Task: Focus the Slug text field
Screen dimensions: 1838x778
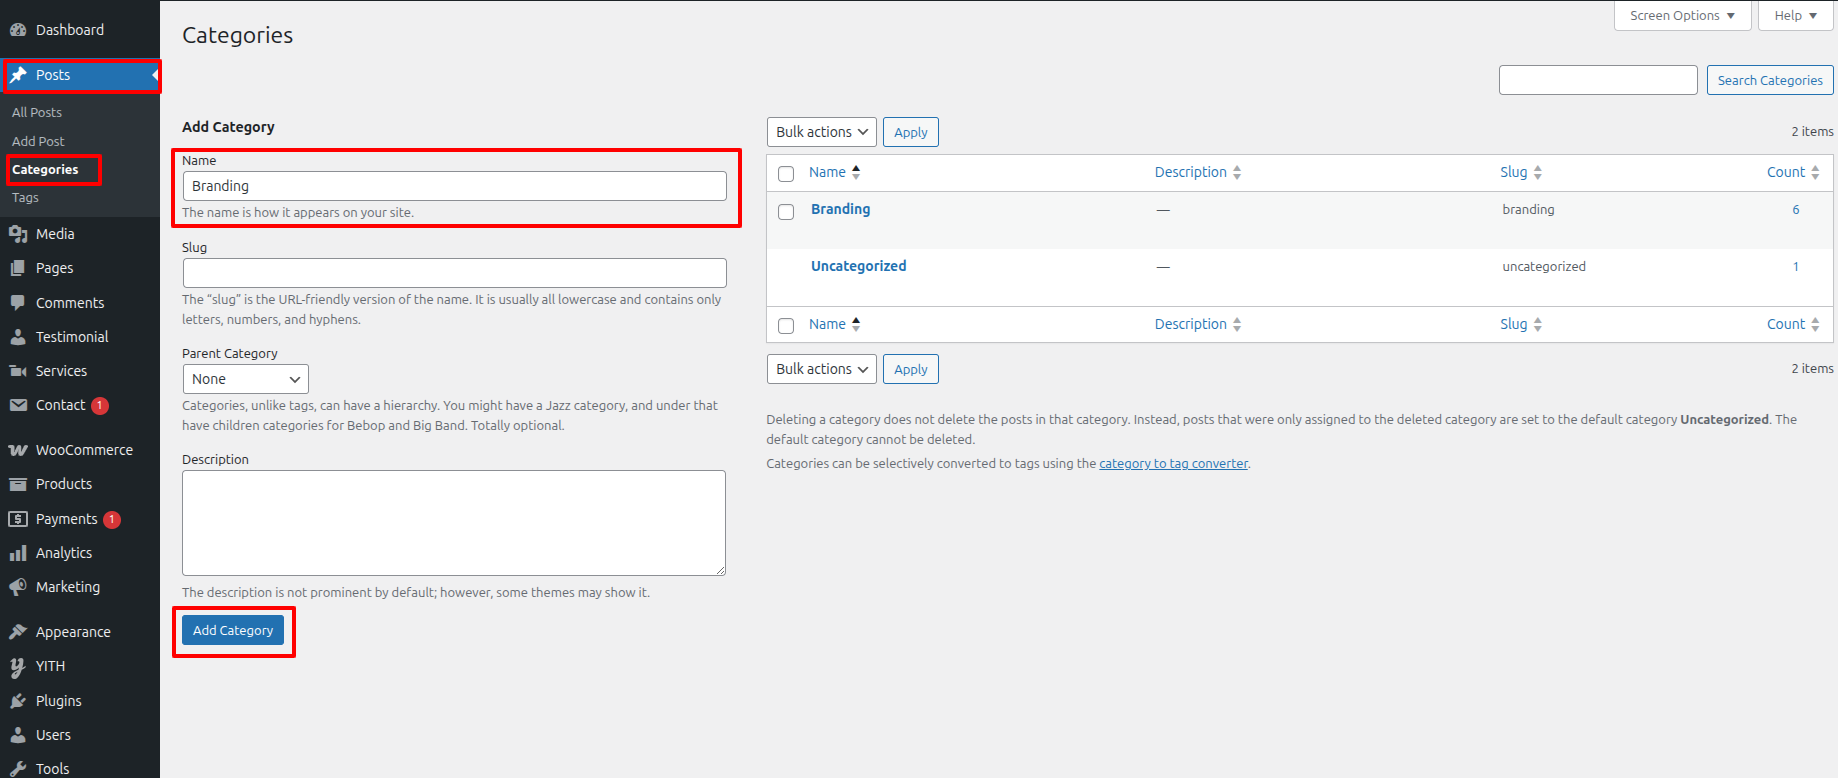Action: [454, 273]
